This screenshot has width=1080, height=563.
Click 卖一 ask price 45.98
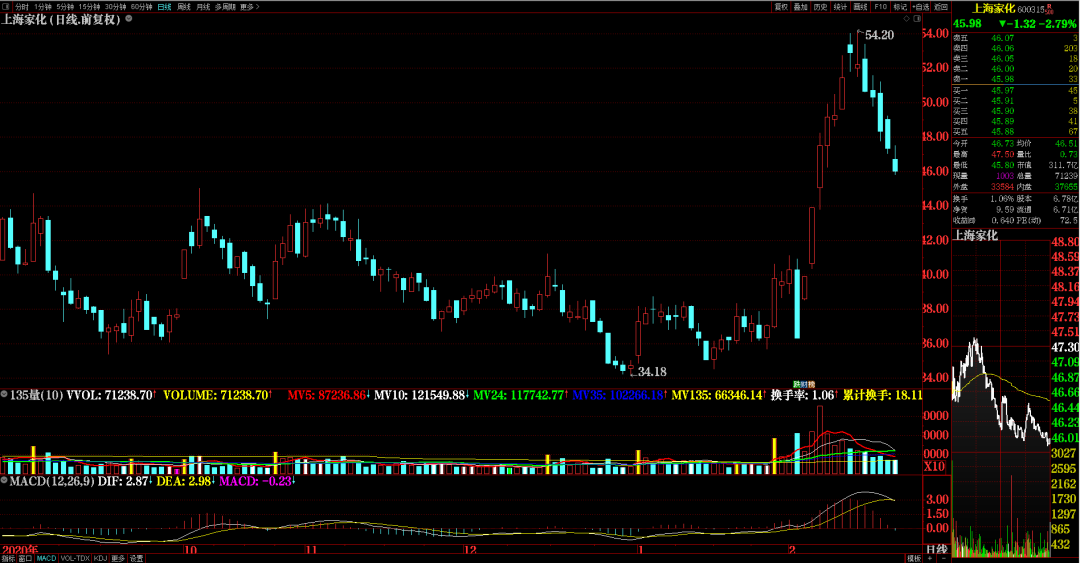tap(1002, 79)
